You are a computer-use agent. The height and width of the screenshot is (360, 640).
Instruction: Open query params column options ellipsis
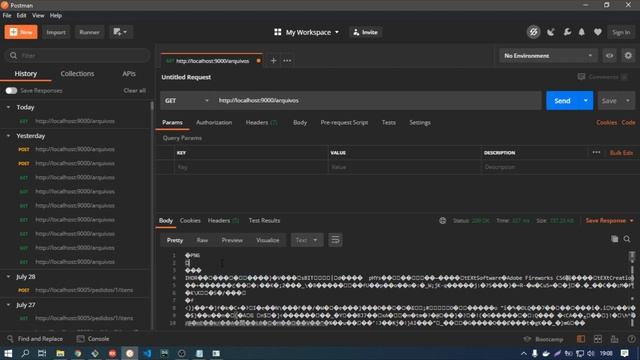tap(596, 152)
